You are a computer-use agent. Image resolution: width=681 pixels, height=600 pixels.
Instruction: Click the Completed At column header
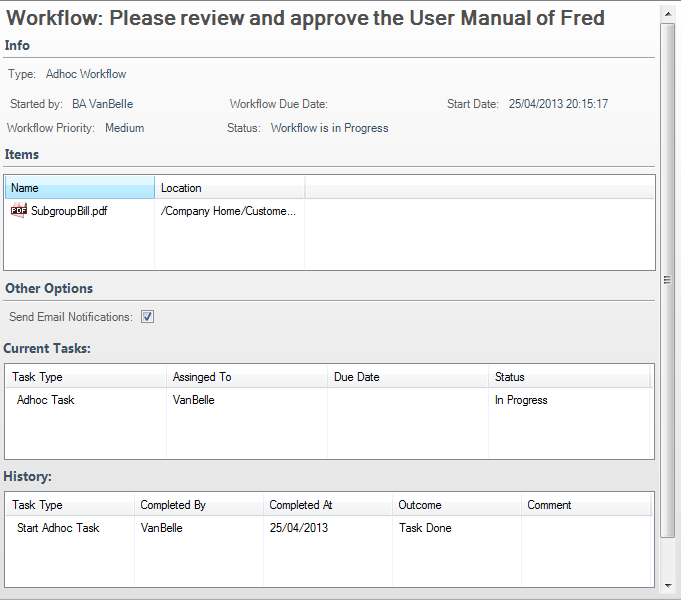click(x=327, y=505)
